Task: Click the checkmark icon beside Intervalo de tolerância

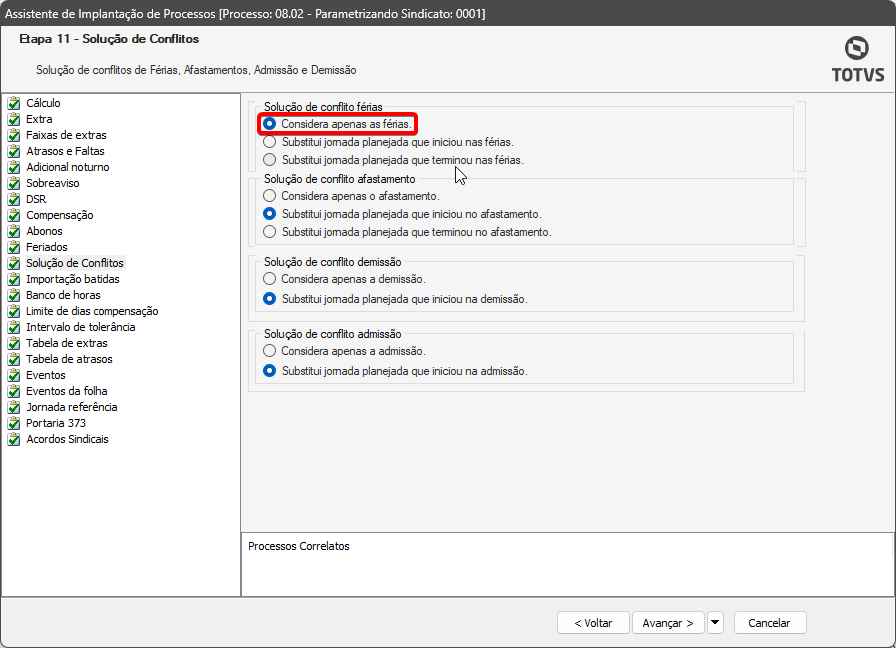Action: pyautogui.click(x=14, y=327)
